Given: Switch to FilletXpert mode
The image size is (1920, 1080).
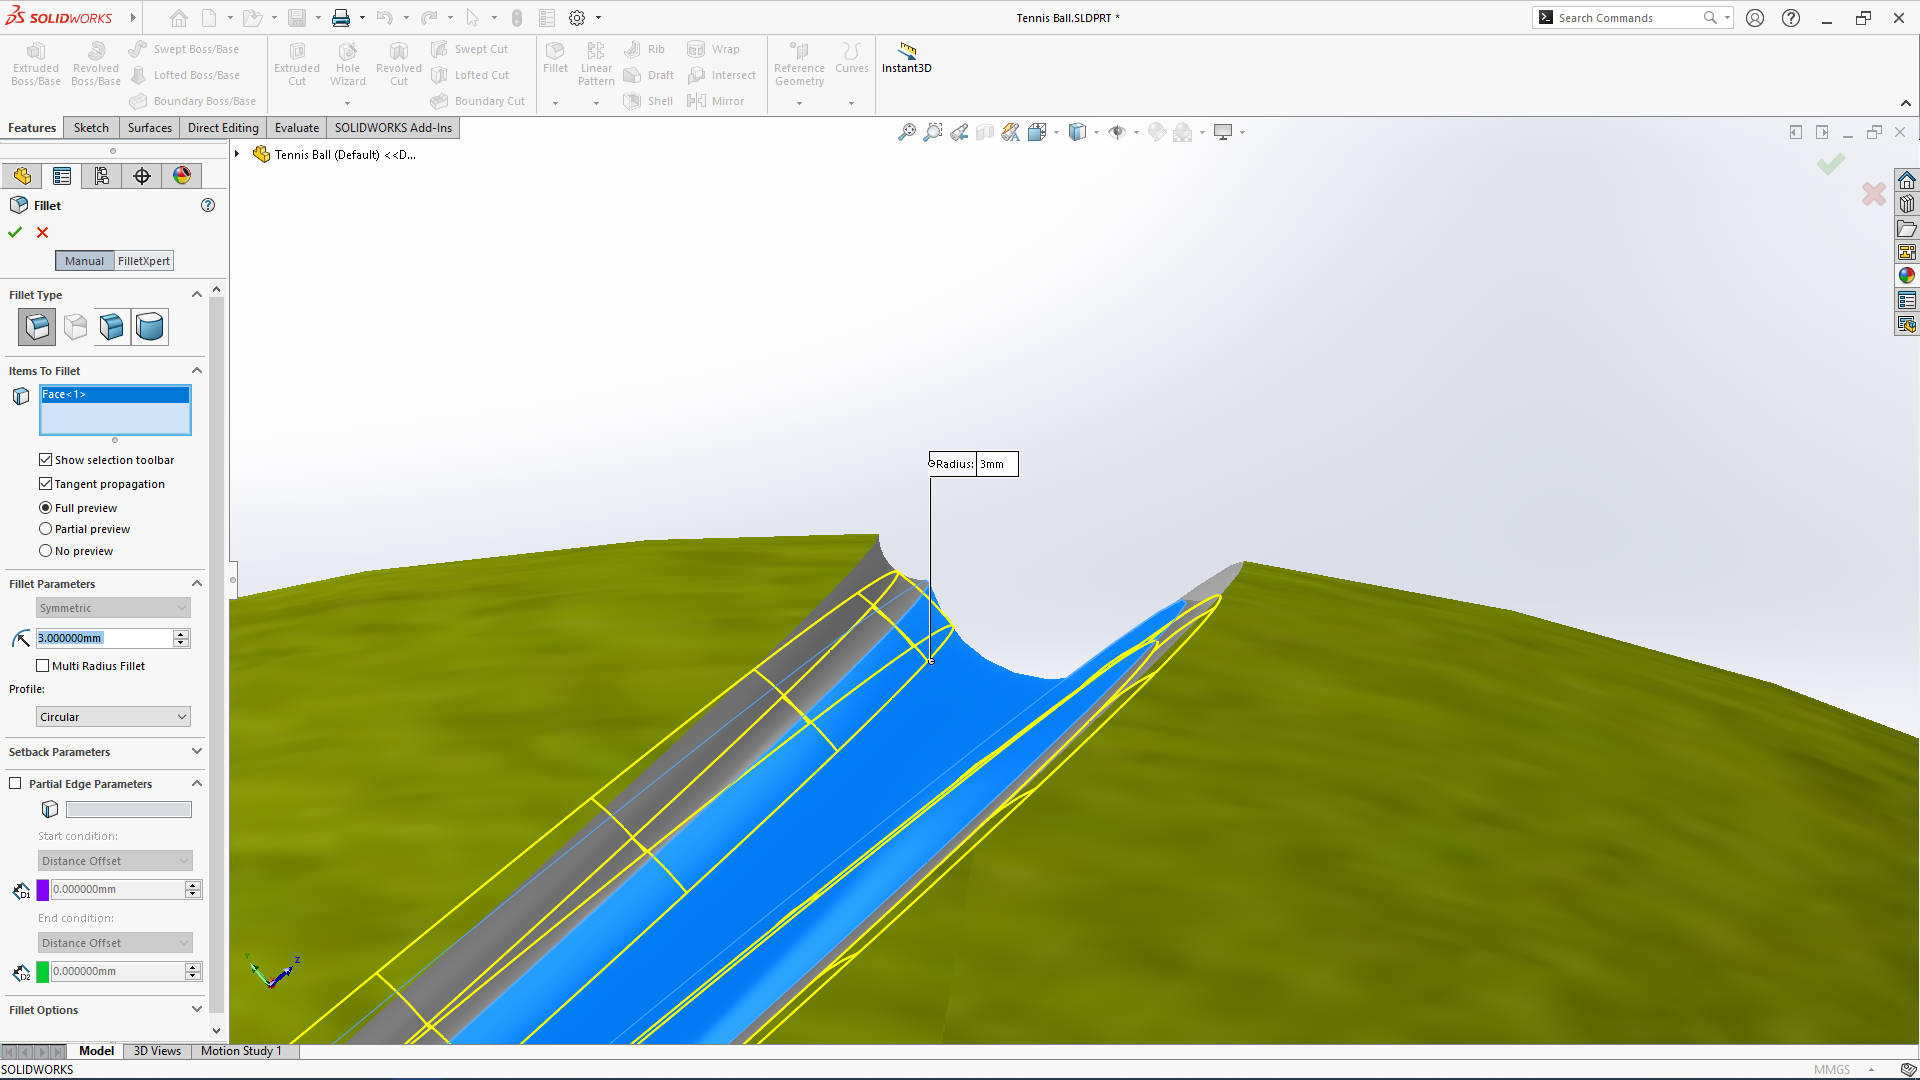Looking at the screenshot, I should [x=143, y=261].
